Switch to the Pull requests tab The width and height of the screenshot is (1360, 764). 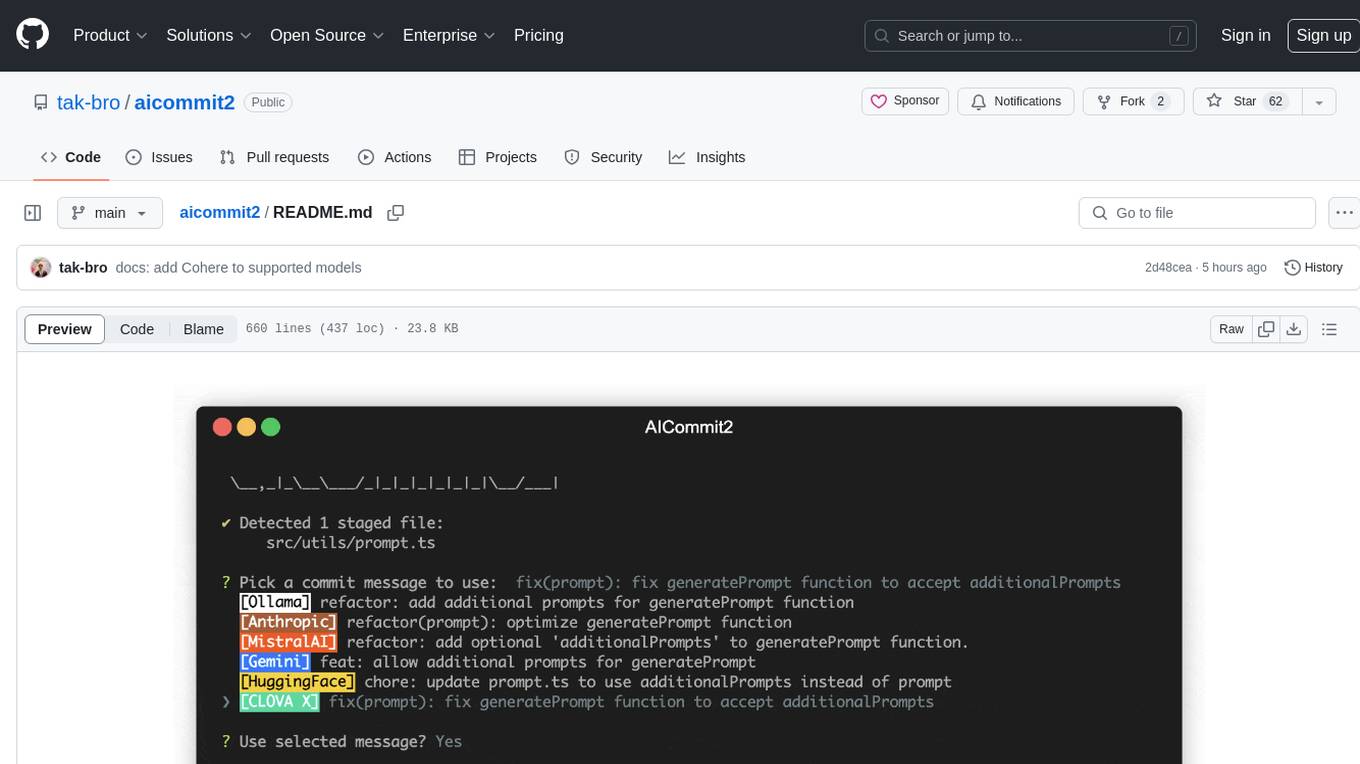point(274,157)
